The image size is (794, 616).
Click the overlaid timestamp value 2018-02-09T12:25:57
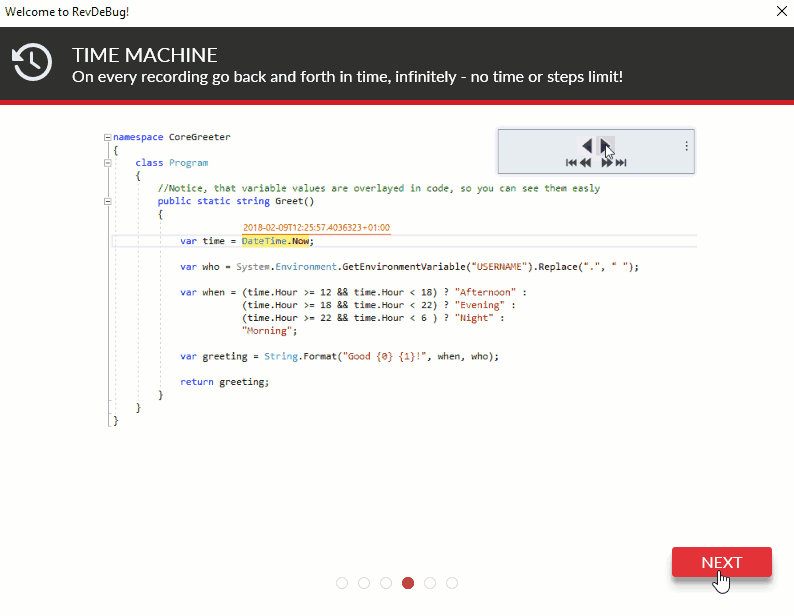click(316, 227)
